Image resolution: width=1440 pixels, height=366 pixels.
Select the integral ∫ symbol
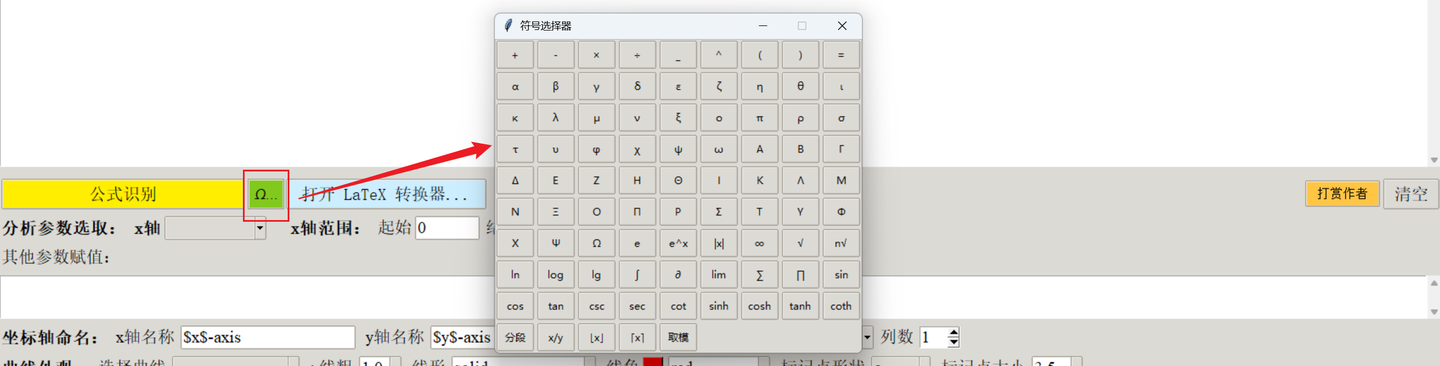637,274
